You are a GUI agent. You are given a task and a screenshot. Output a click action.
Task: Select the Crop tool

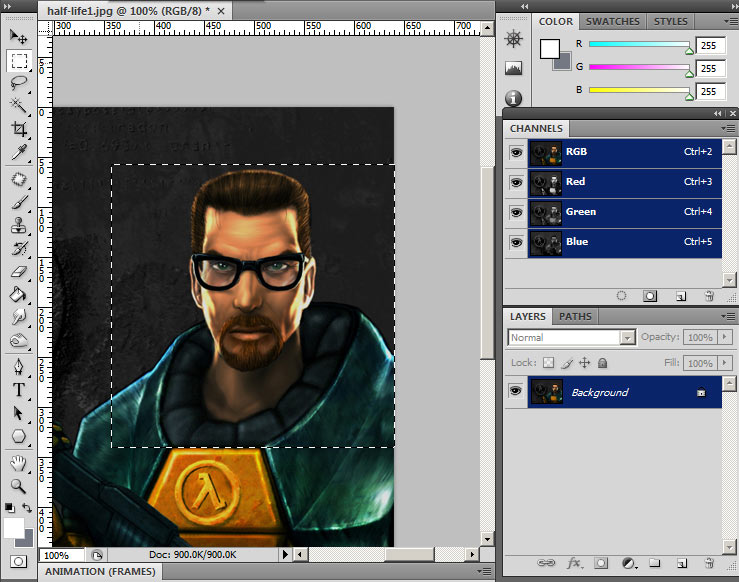pyautogui.click(x=19, y=130)
